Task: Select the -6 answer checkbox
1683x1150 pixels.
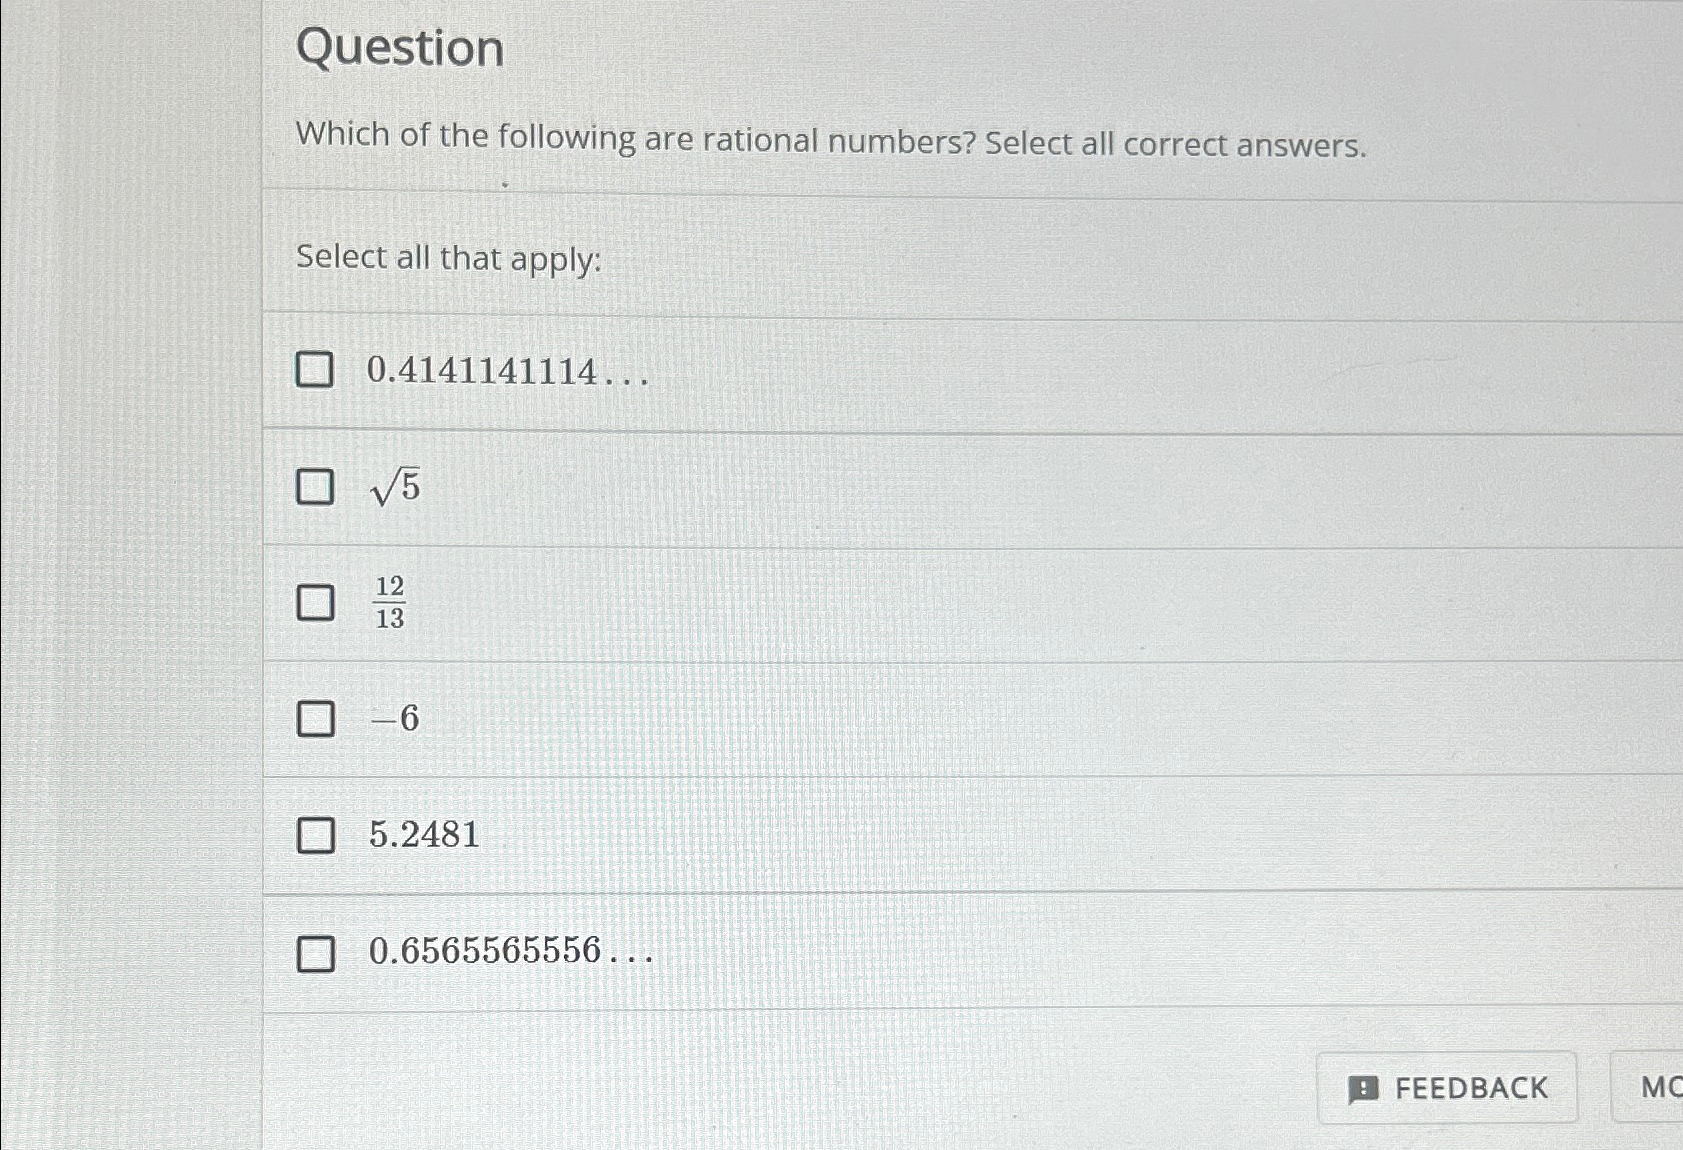Action: [x=316, y=720]
